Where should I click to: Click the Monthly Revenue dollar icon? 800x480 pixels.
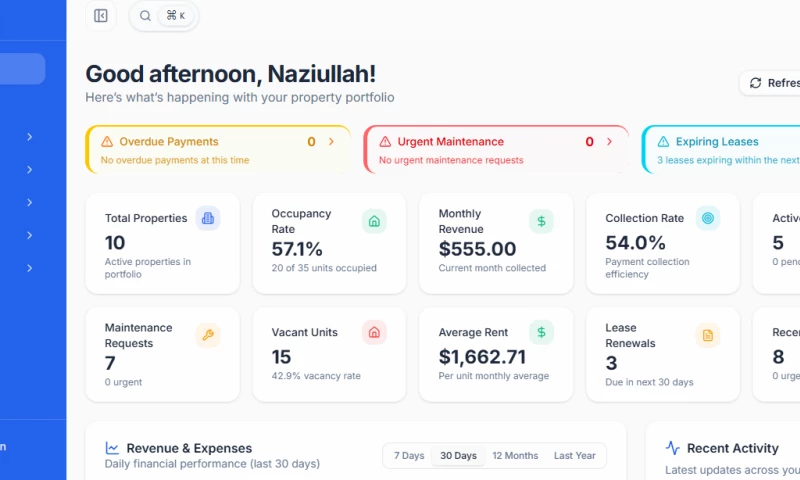[x=541, y=221]
